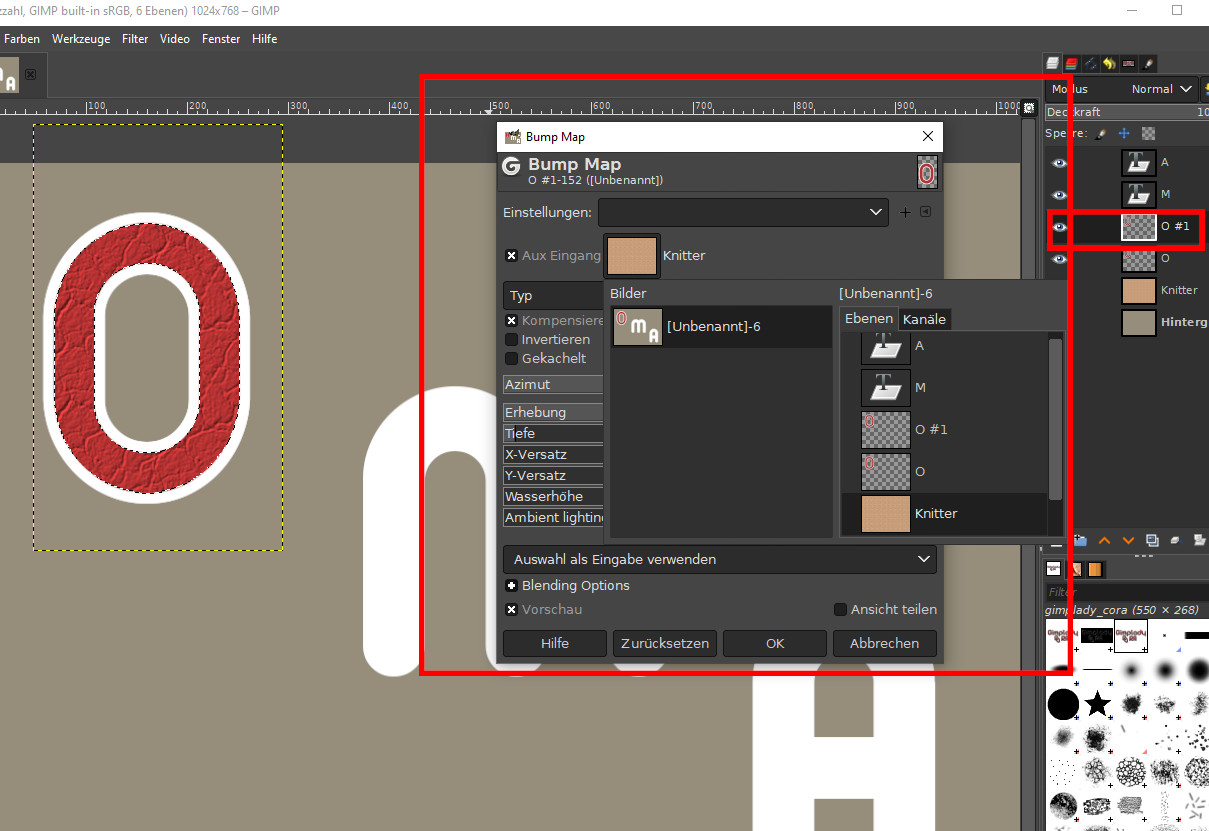Check the Ansicht teilen checkbox
The height and width of the screenshot is (831, 1209).
click(841, 610)
